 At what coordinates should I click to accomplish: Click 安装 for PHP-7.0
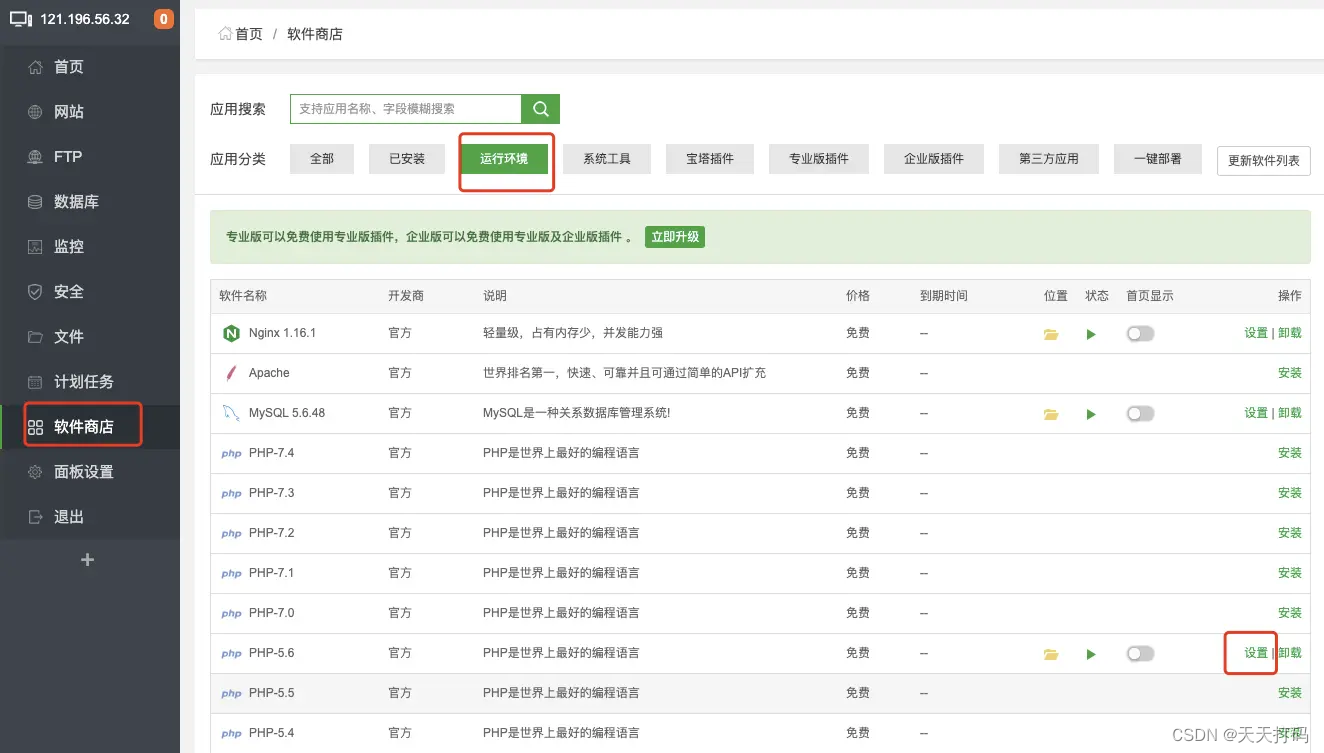[1290, 613]
